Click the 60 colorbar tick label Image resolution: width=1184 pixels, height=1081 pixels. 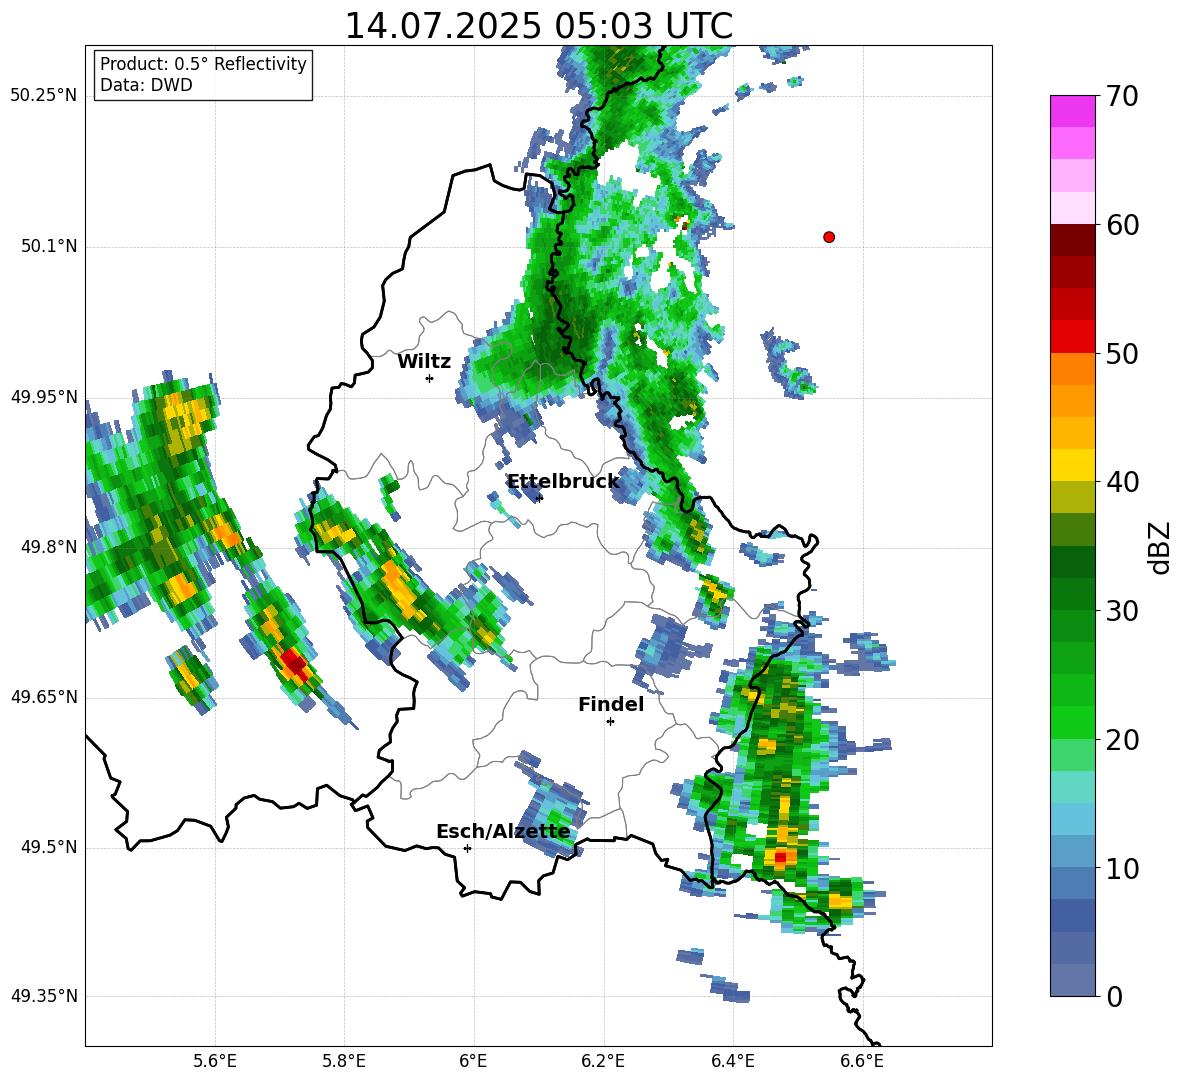point(1122,225)
